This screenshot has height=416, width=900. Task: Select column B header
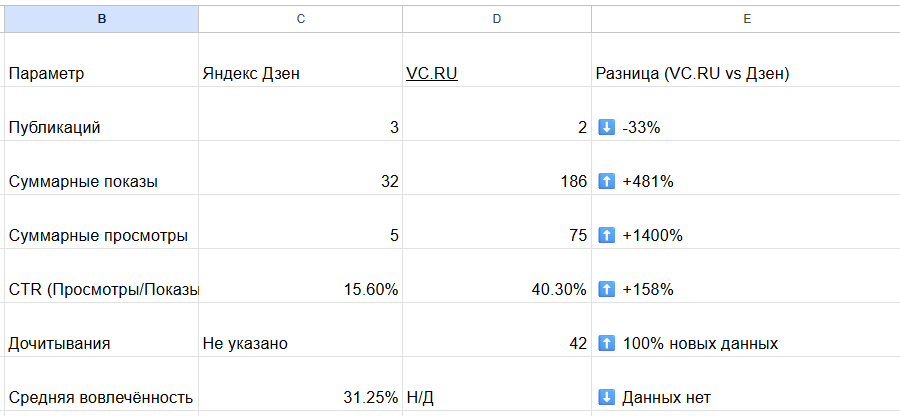(100, 19)
